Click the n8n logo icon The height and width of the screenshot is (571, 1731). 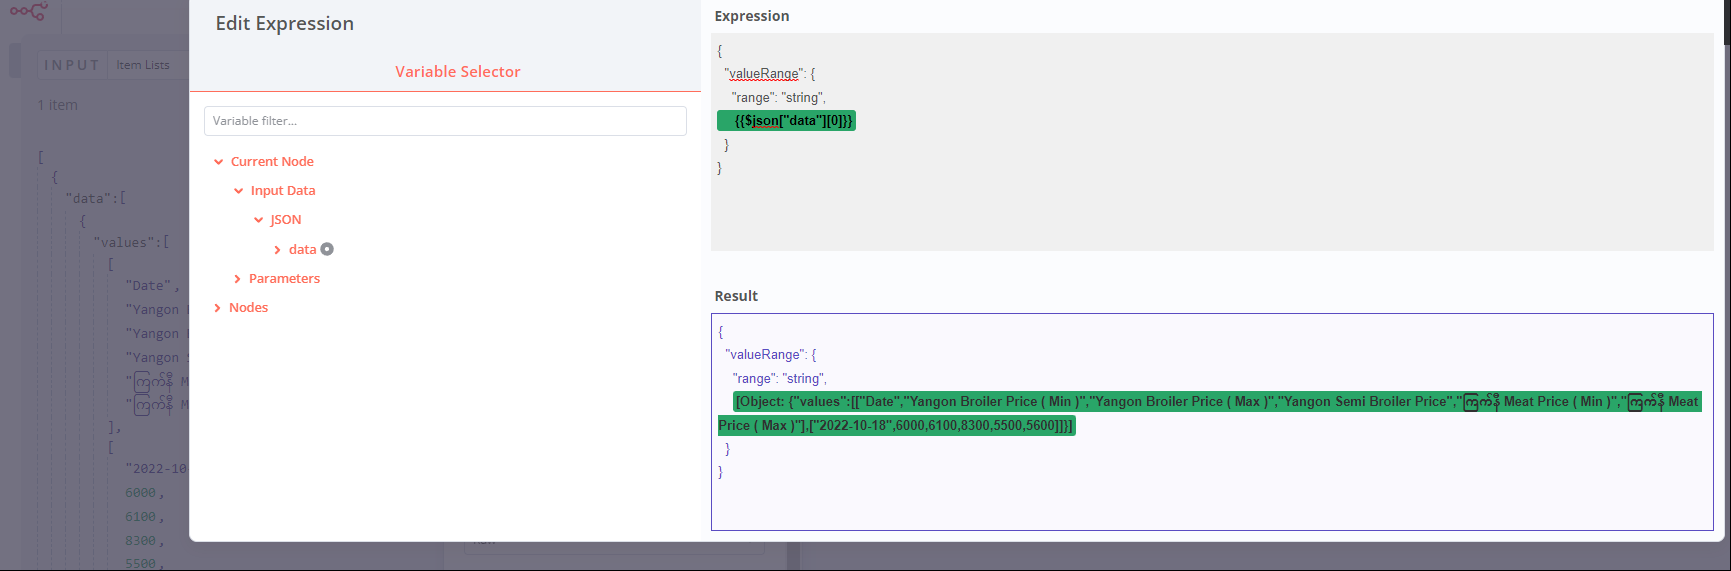(x=28, y=12)
